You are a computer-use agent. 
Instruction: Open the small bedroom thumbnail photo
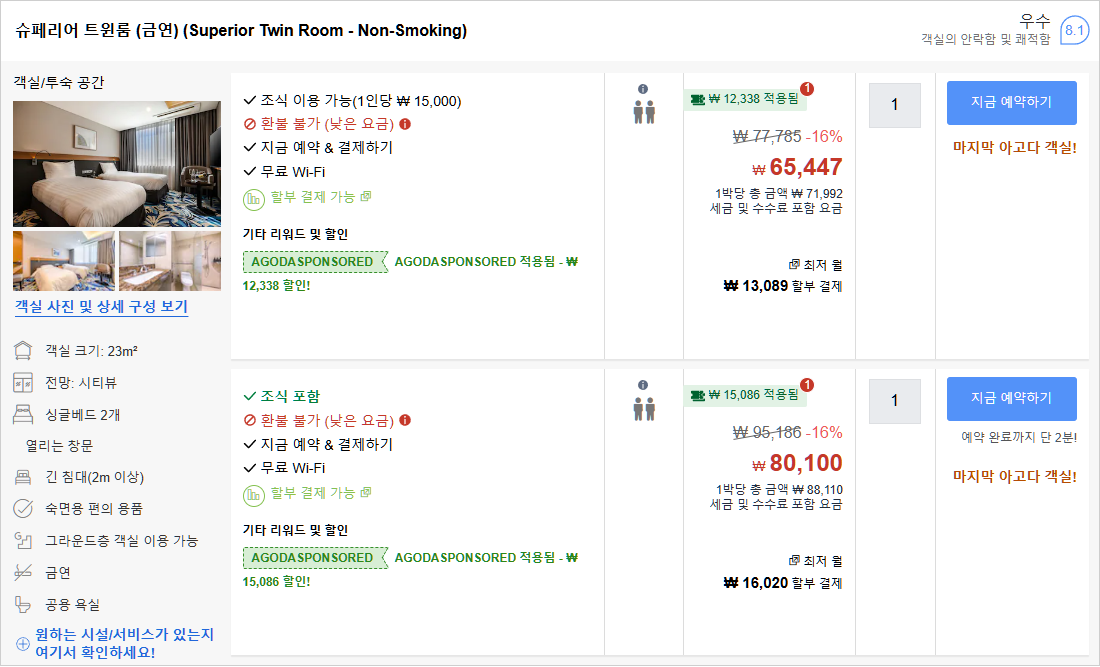point(63,261)
